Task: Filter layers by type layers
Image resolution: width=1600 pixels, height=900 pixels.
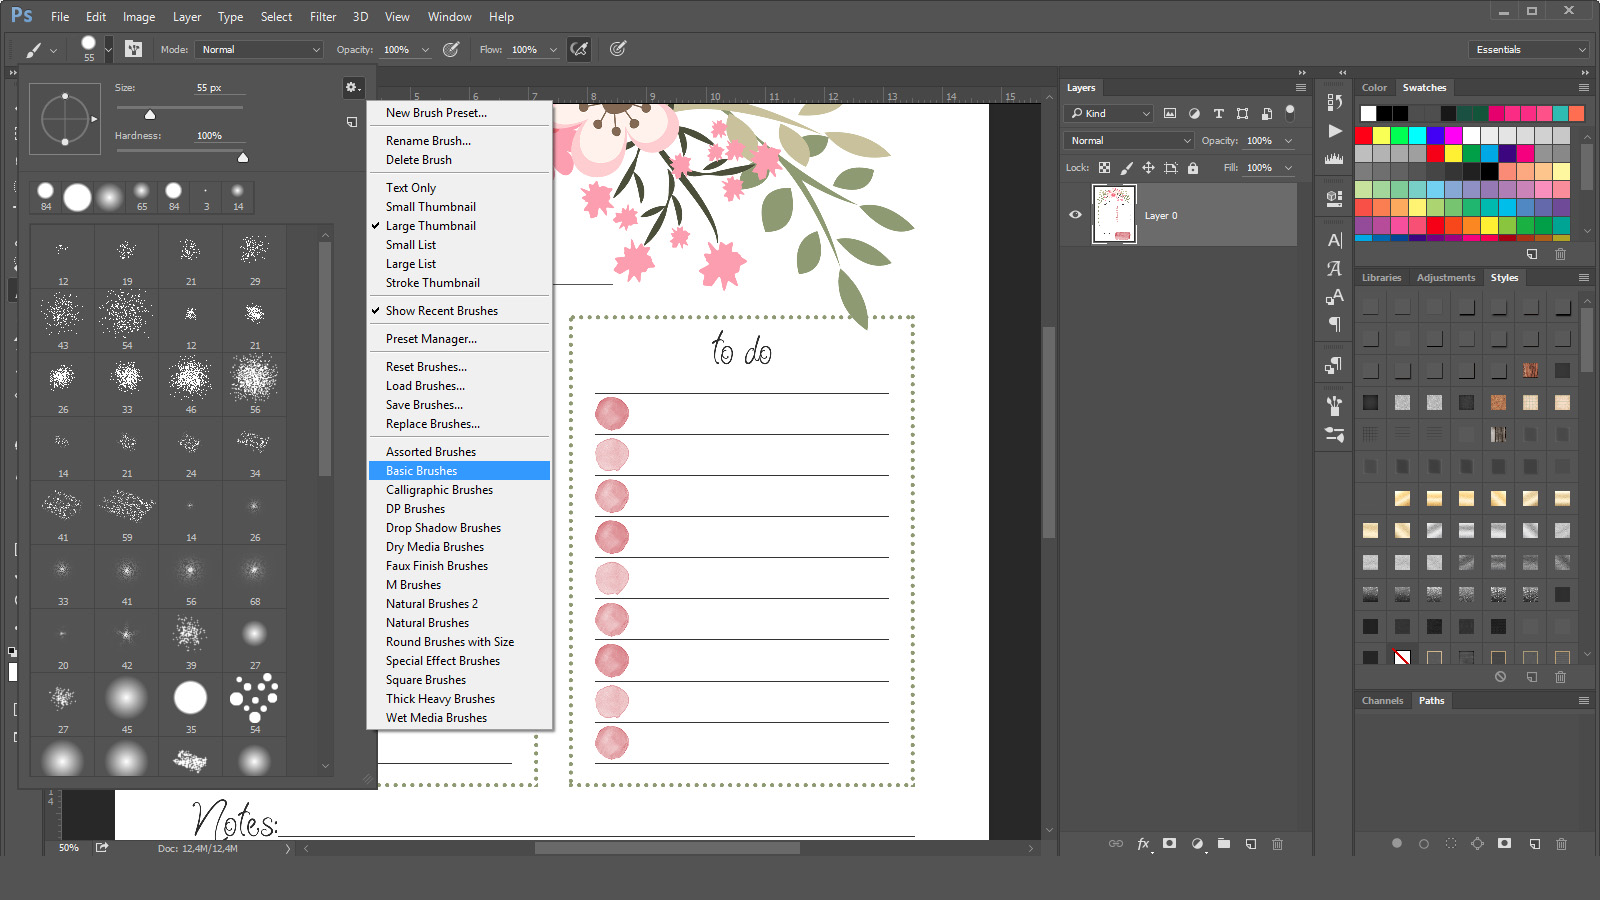Action: [x=1218, y=113]
